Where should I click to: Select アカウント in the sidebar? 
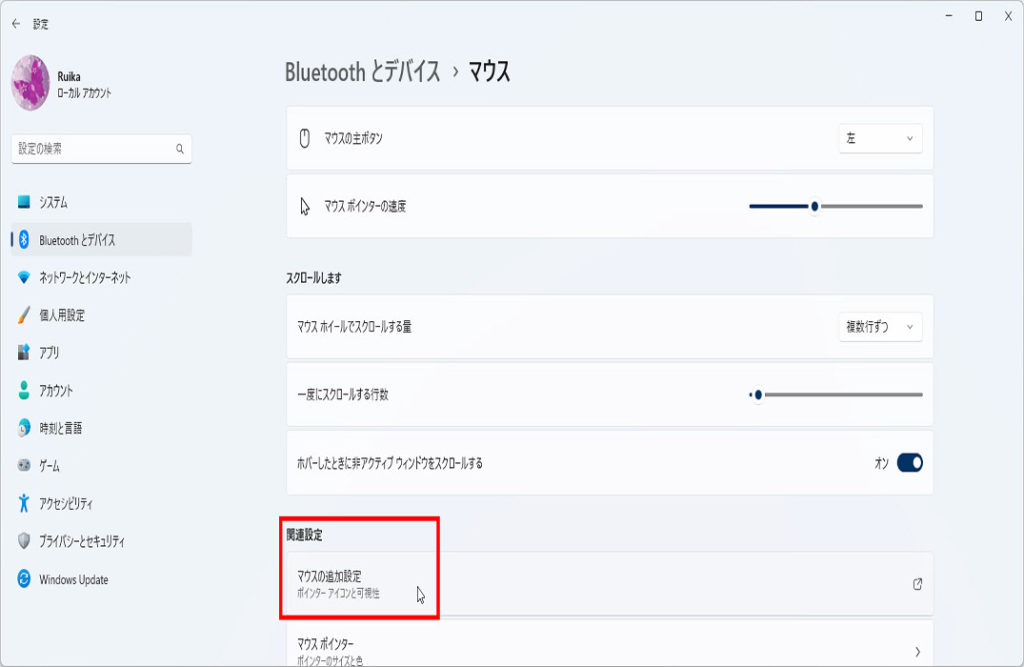point(56,391)
